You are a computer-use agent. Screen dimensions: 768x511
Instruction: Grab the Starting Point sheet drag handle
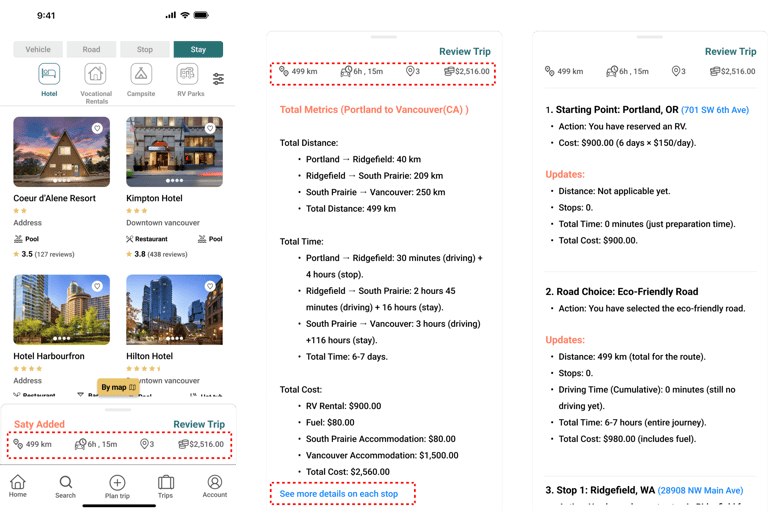point(649,37)
